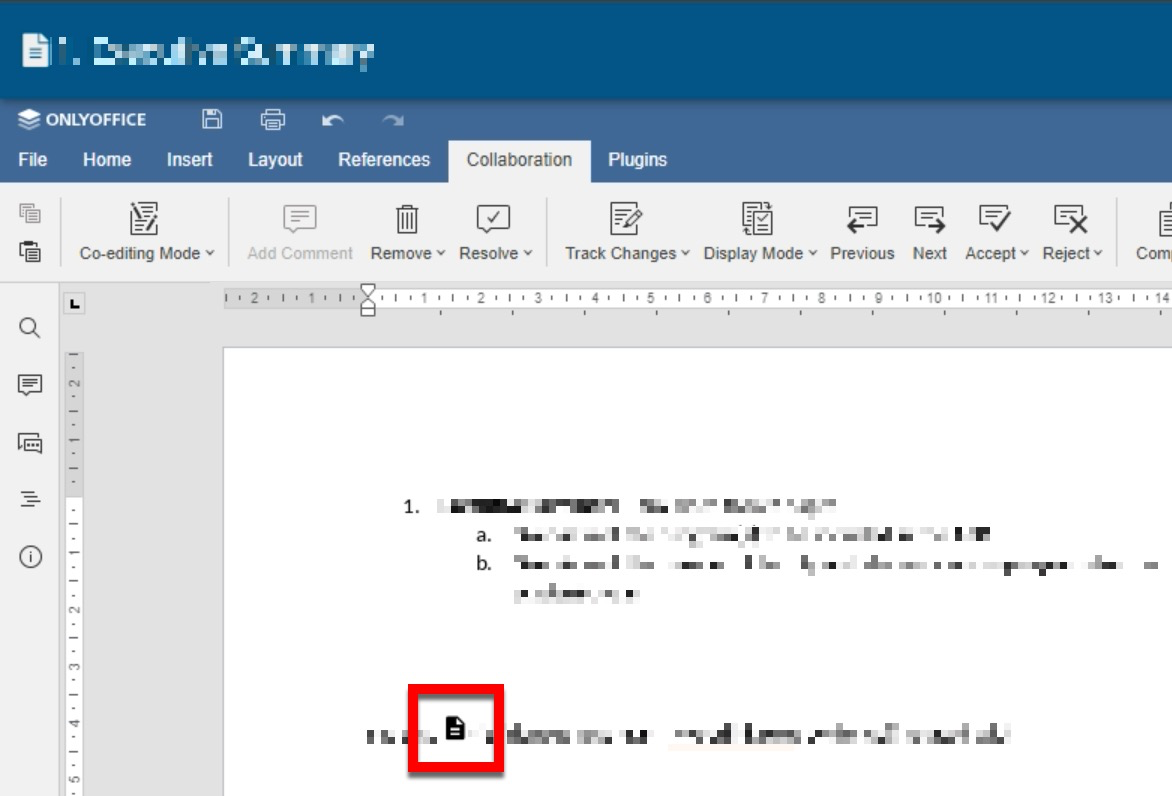Image resolution: width=1172 pixels, height=796 pixels.
Task: Open the Comments panel in the left sidebar
Action: (x=30, y=385)
